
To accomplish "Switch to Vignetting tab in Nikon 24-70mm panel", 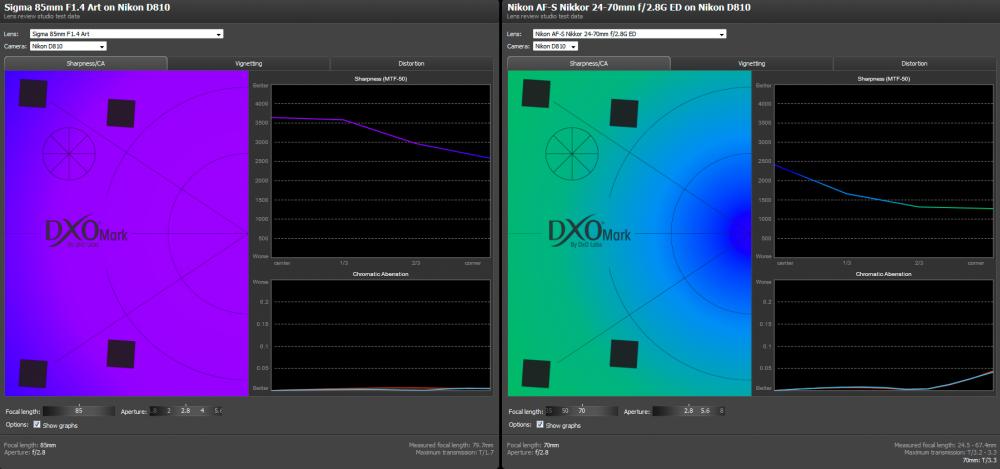I will 752,64.
